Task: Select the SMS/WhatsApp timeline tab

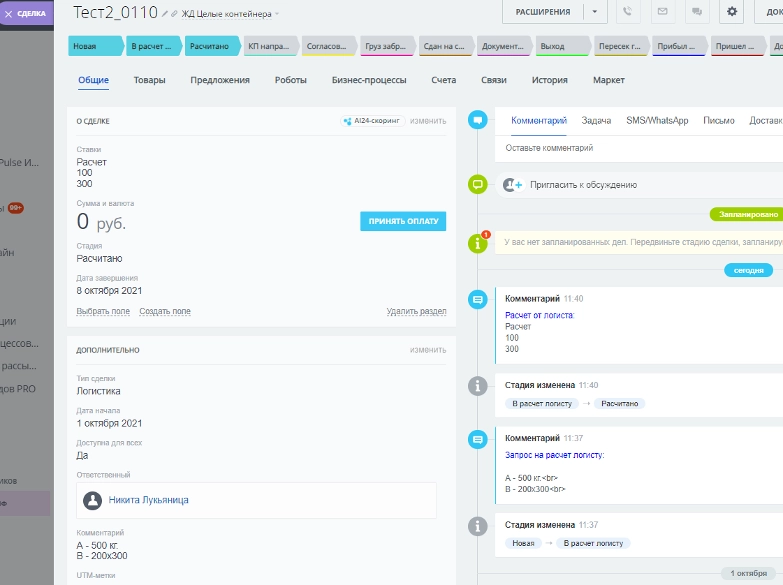Action: coord(657,120)
